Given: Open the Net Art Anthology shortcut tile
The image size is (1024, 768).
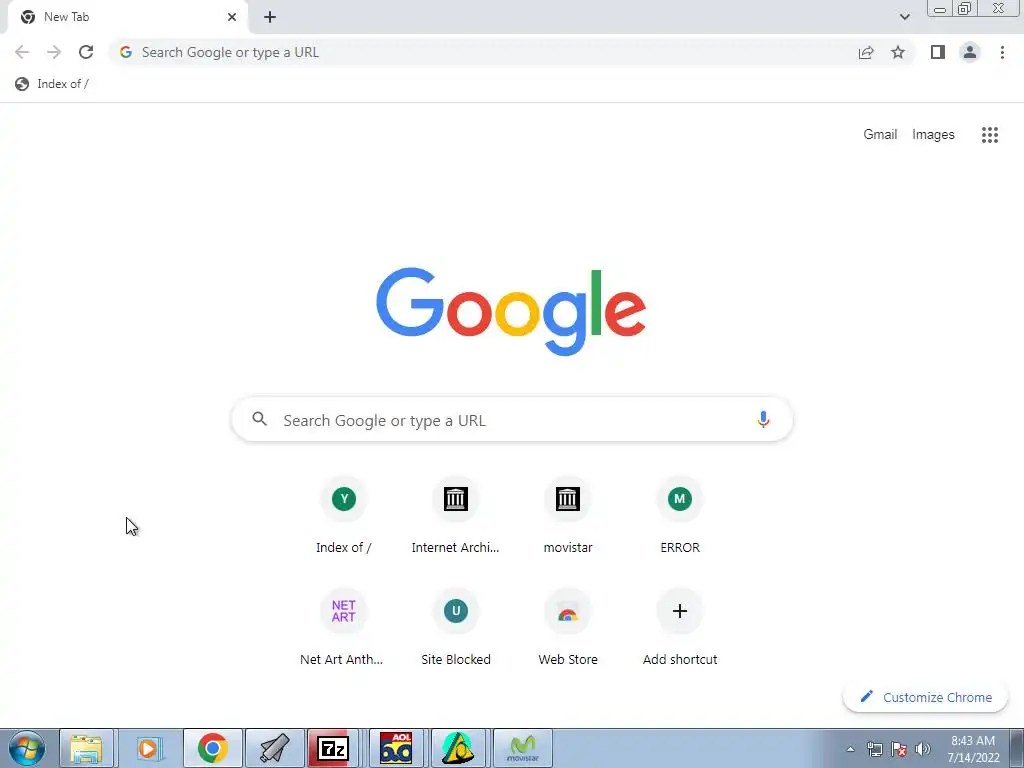Looking at the screenshot, I should 344,628.
